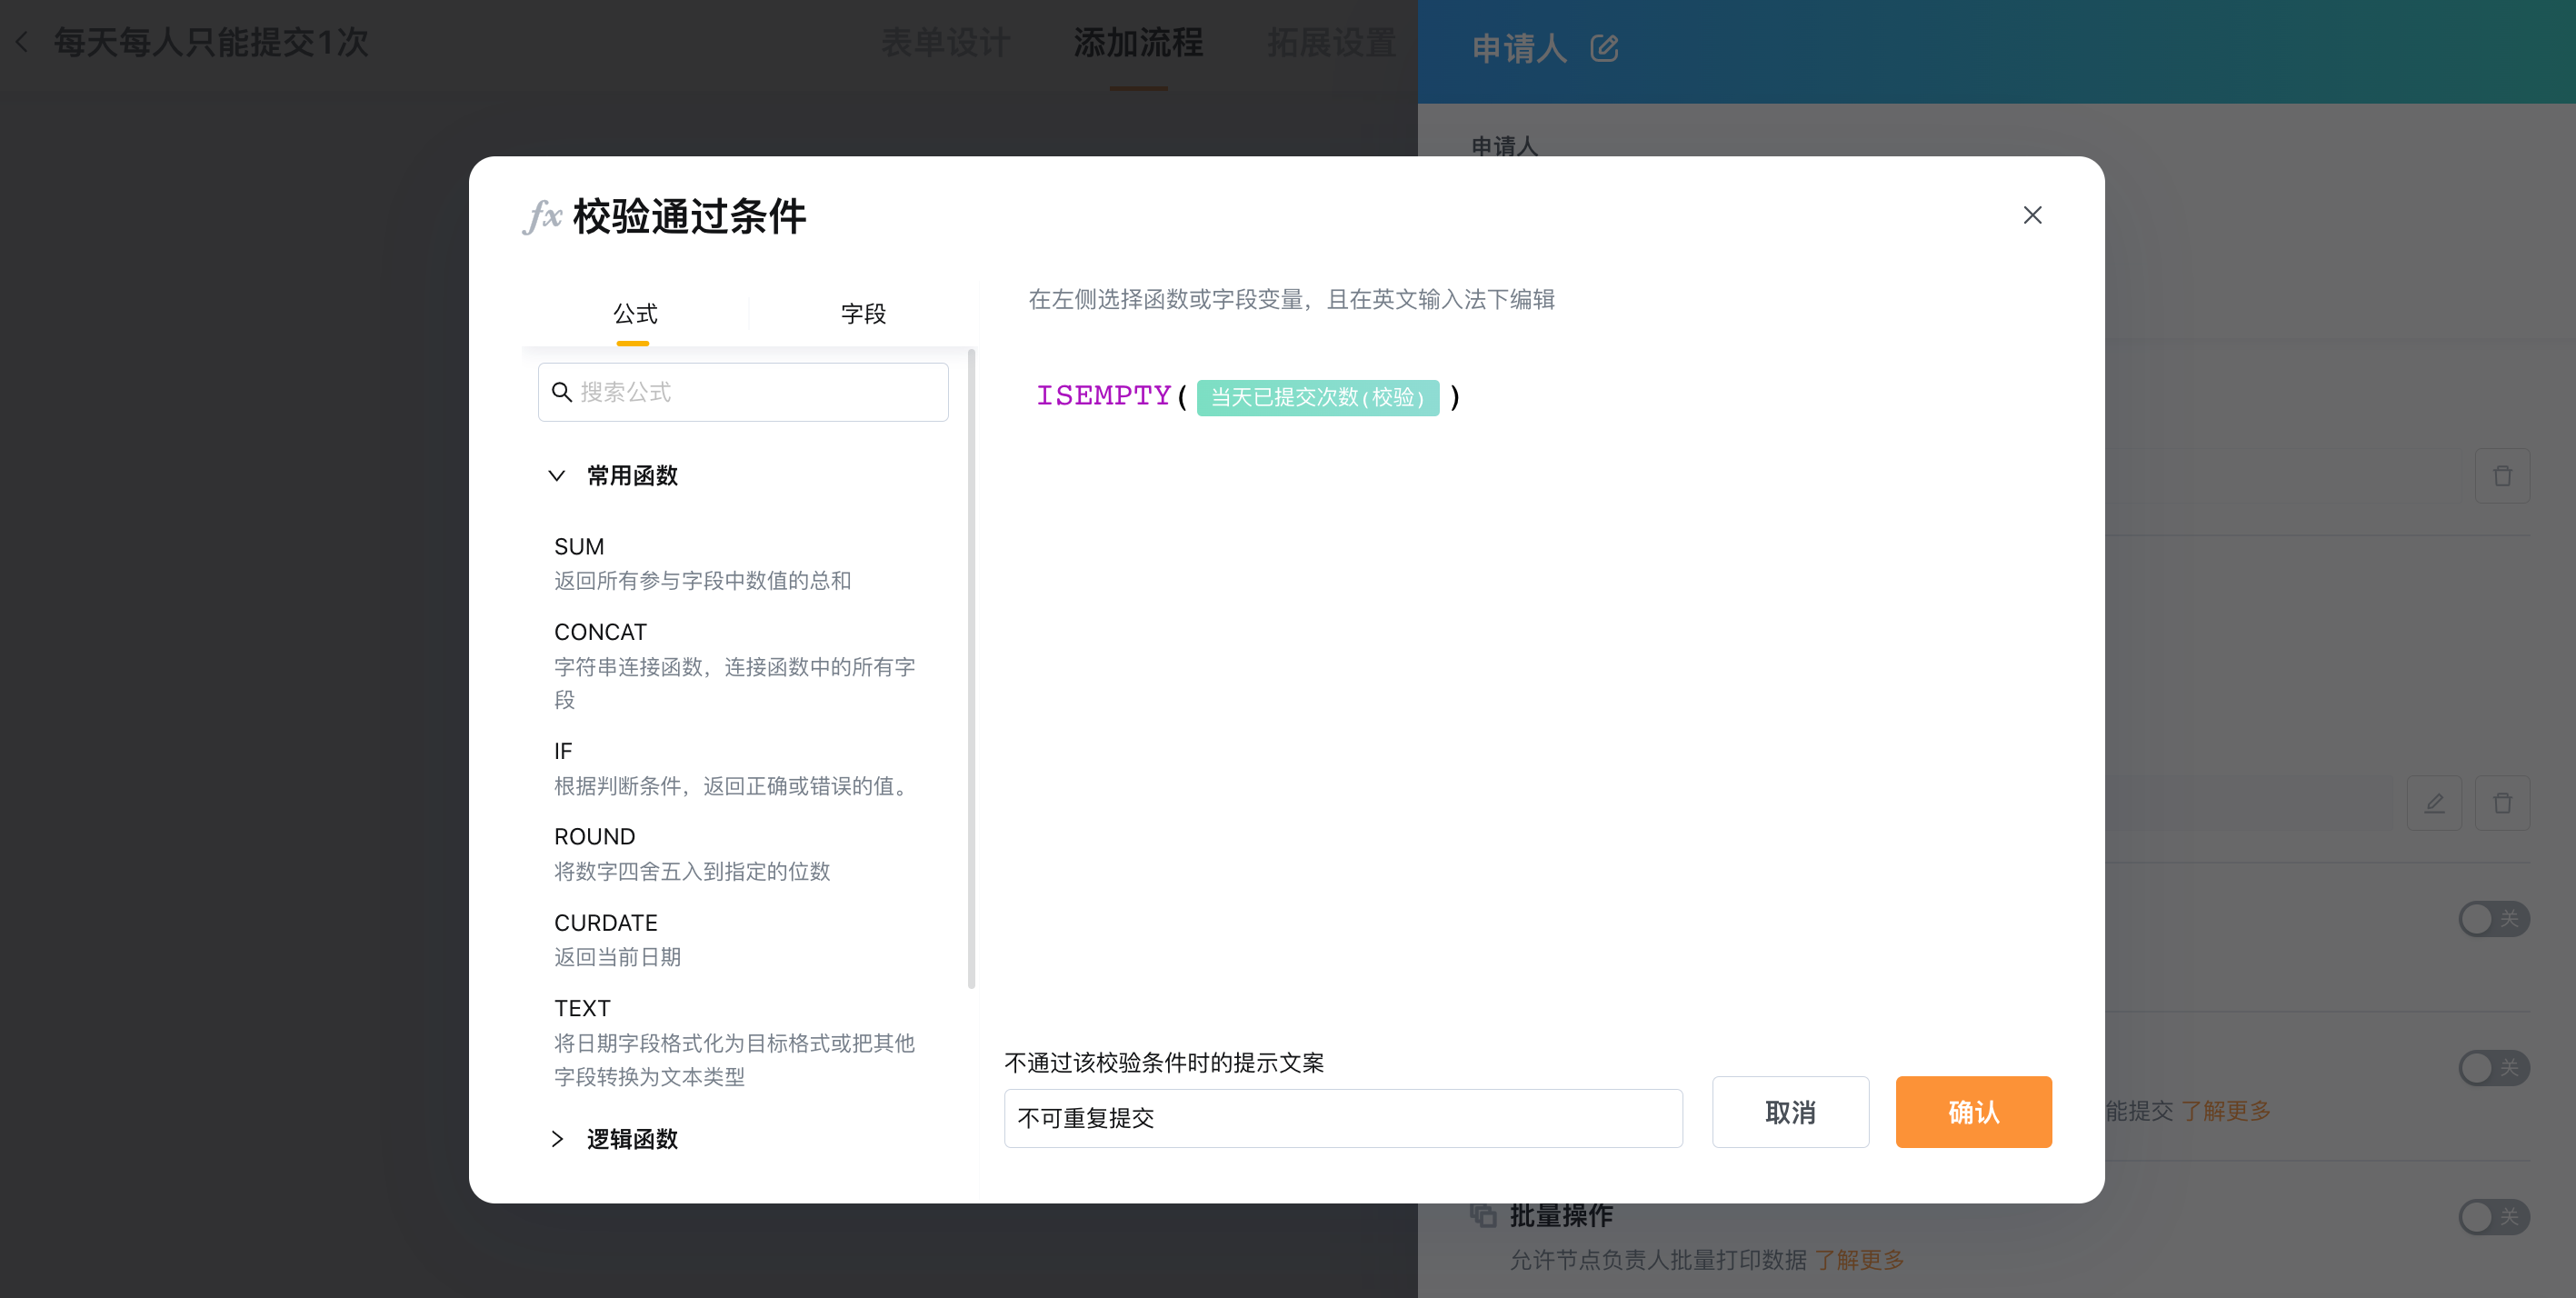Insert the CONCAT function
2576x1298 pixels.
click(x=600, y=632)
